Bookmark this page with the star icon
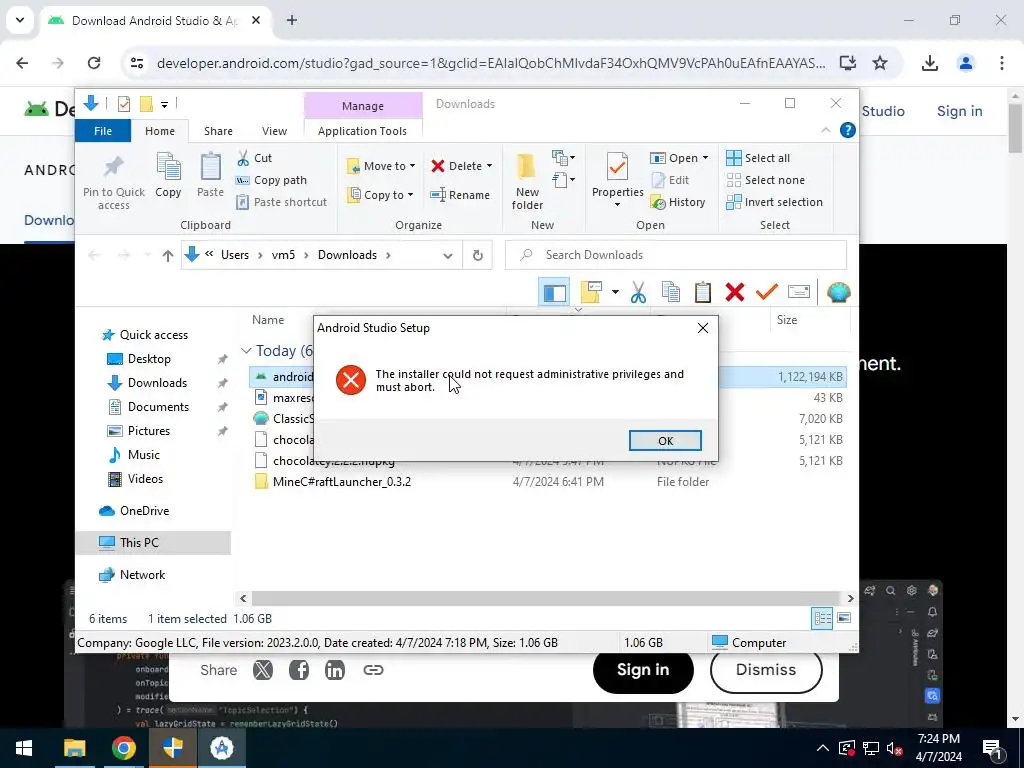Viewport: 1024px width, 768px height. click(880, 63)
